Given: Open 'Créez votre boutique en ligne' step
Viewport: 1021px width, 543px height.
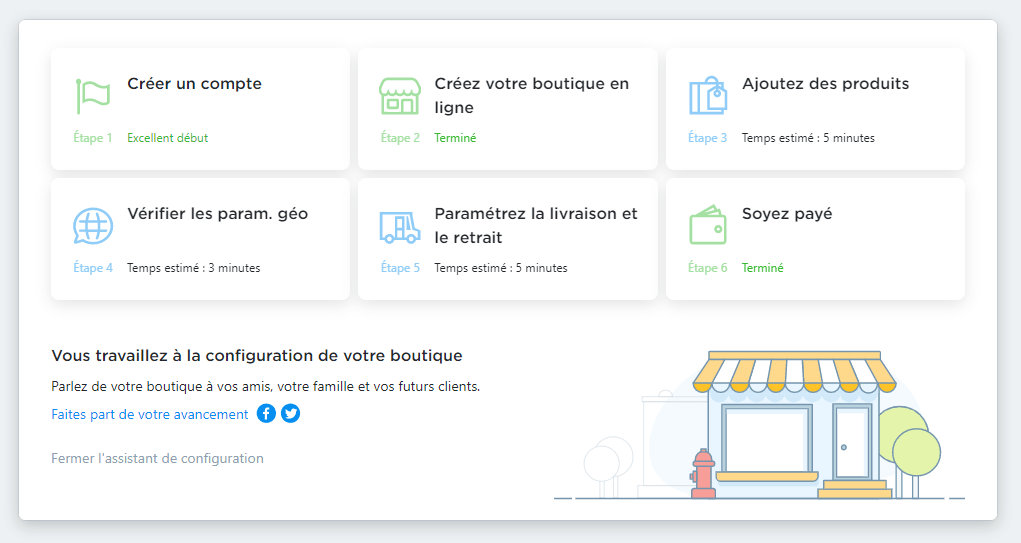Looking at the screenshot, I should click(x=532, y=95).
